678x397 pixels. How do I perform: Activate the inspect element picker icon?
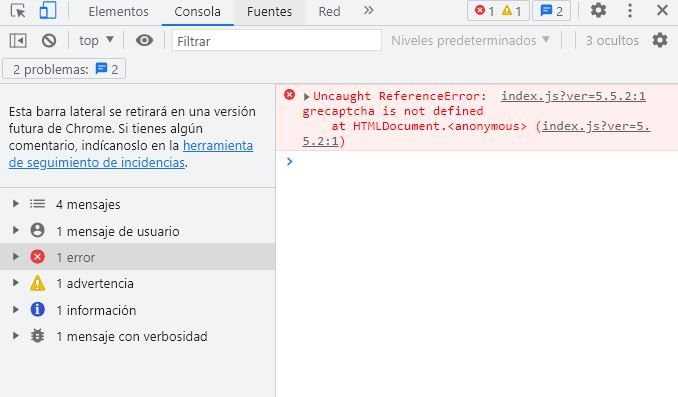click(x=18, y=11)
